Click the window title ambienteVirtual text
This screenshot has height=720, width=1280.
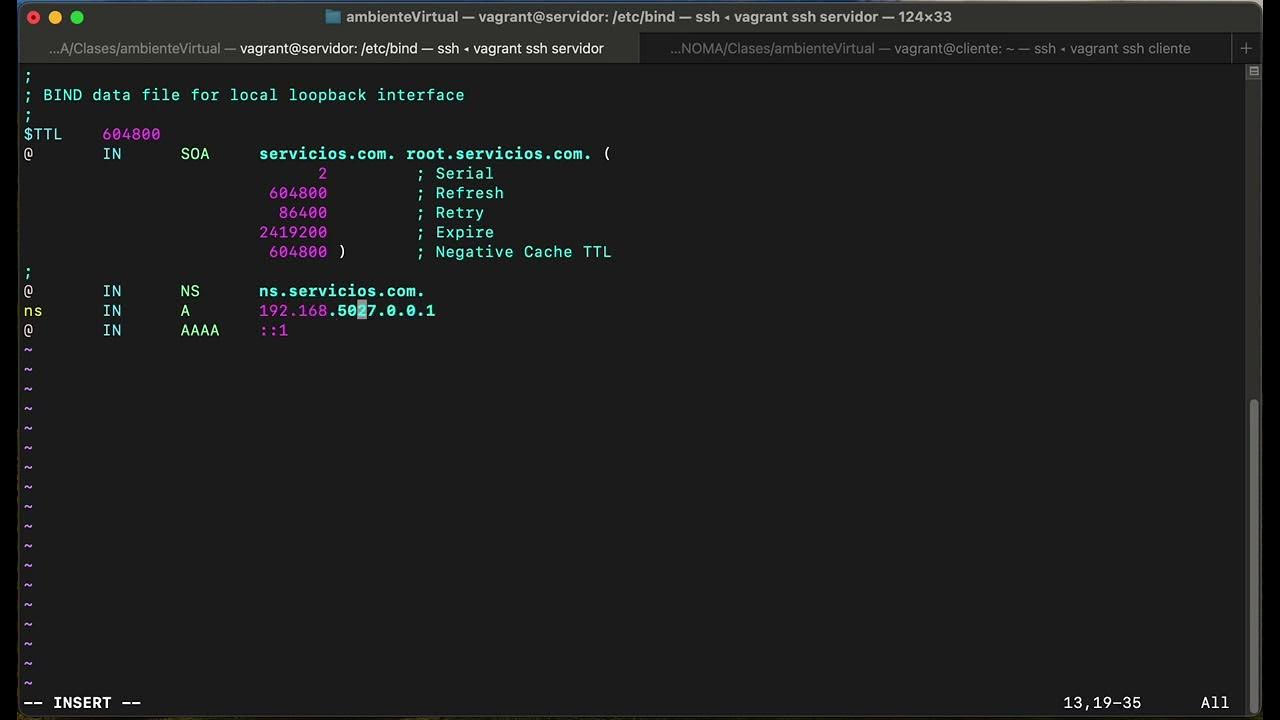402,17
